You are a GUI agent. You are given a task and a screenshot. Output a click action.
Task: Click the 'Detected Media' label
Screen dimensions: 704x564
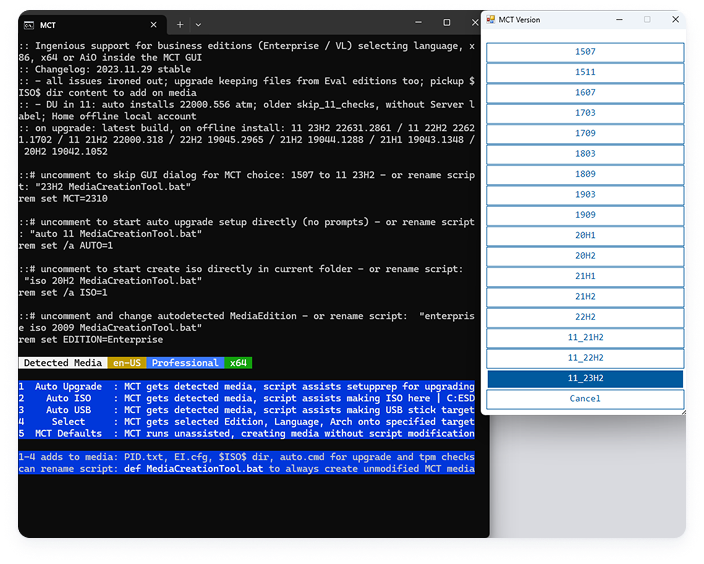pos(63,363)
